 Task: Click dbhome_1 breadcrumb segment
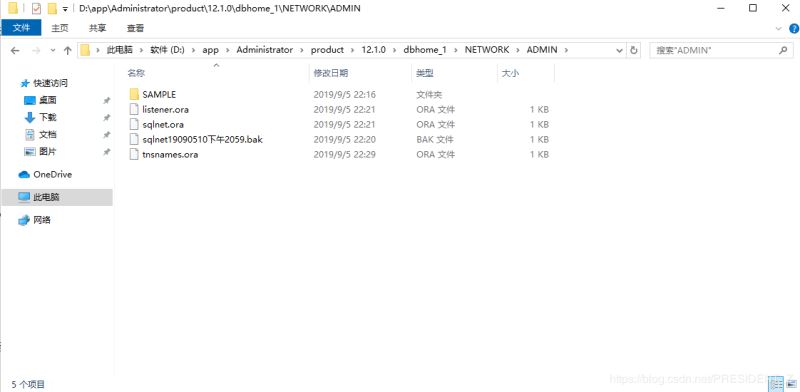[x=425, y=50]
